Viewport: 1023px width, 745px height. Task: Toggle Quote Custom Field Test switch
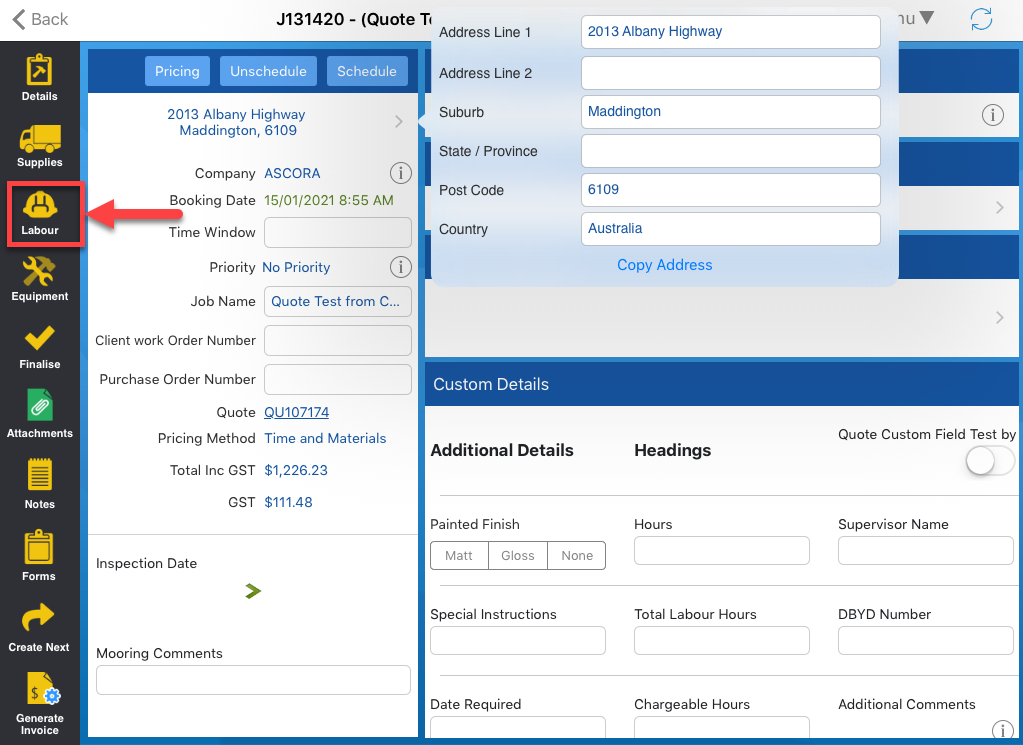coord(989,461)
